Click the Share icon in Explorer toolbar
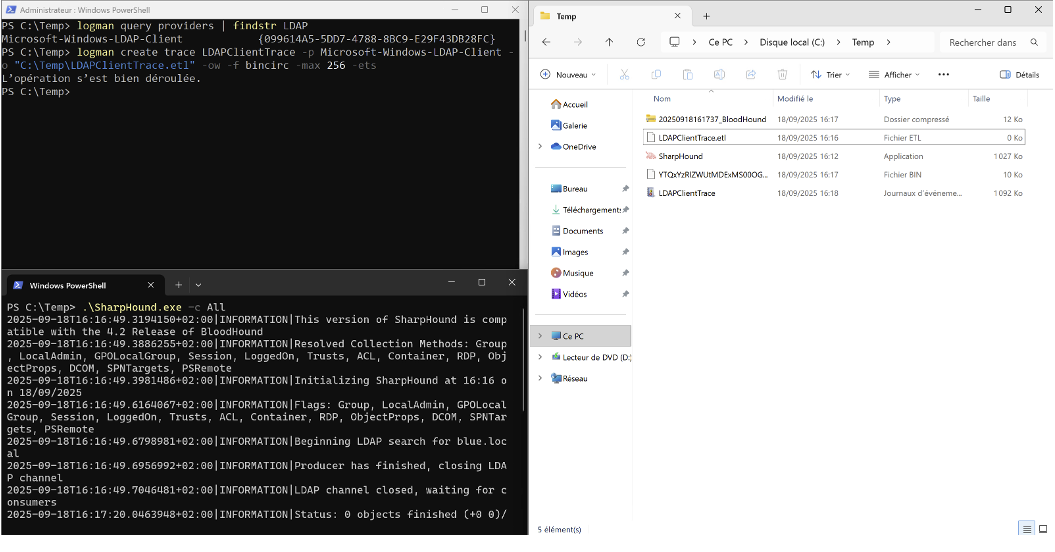The image size is (1055, 552). (x=751, y=75)
